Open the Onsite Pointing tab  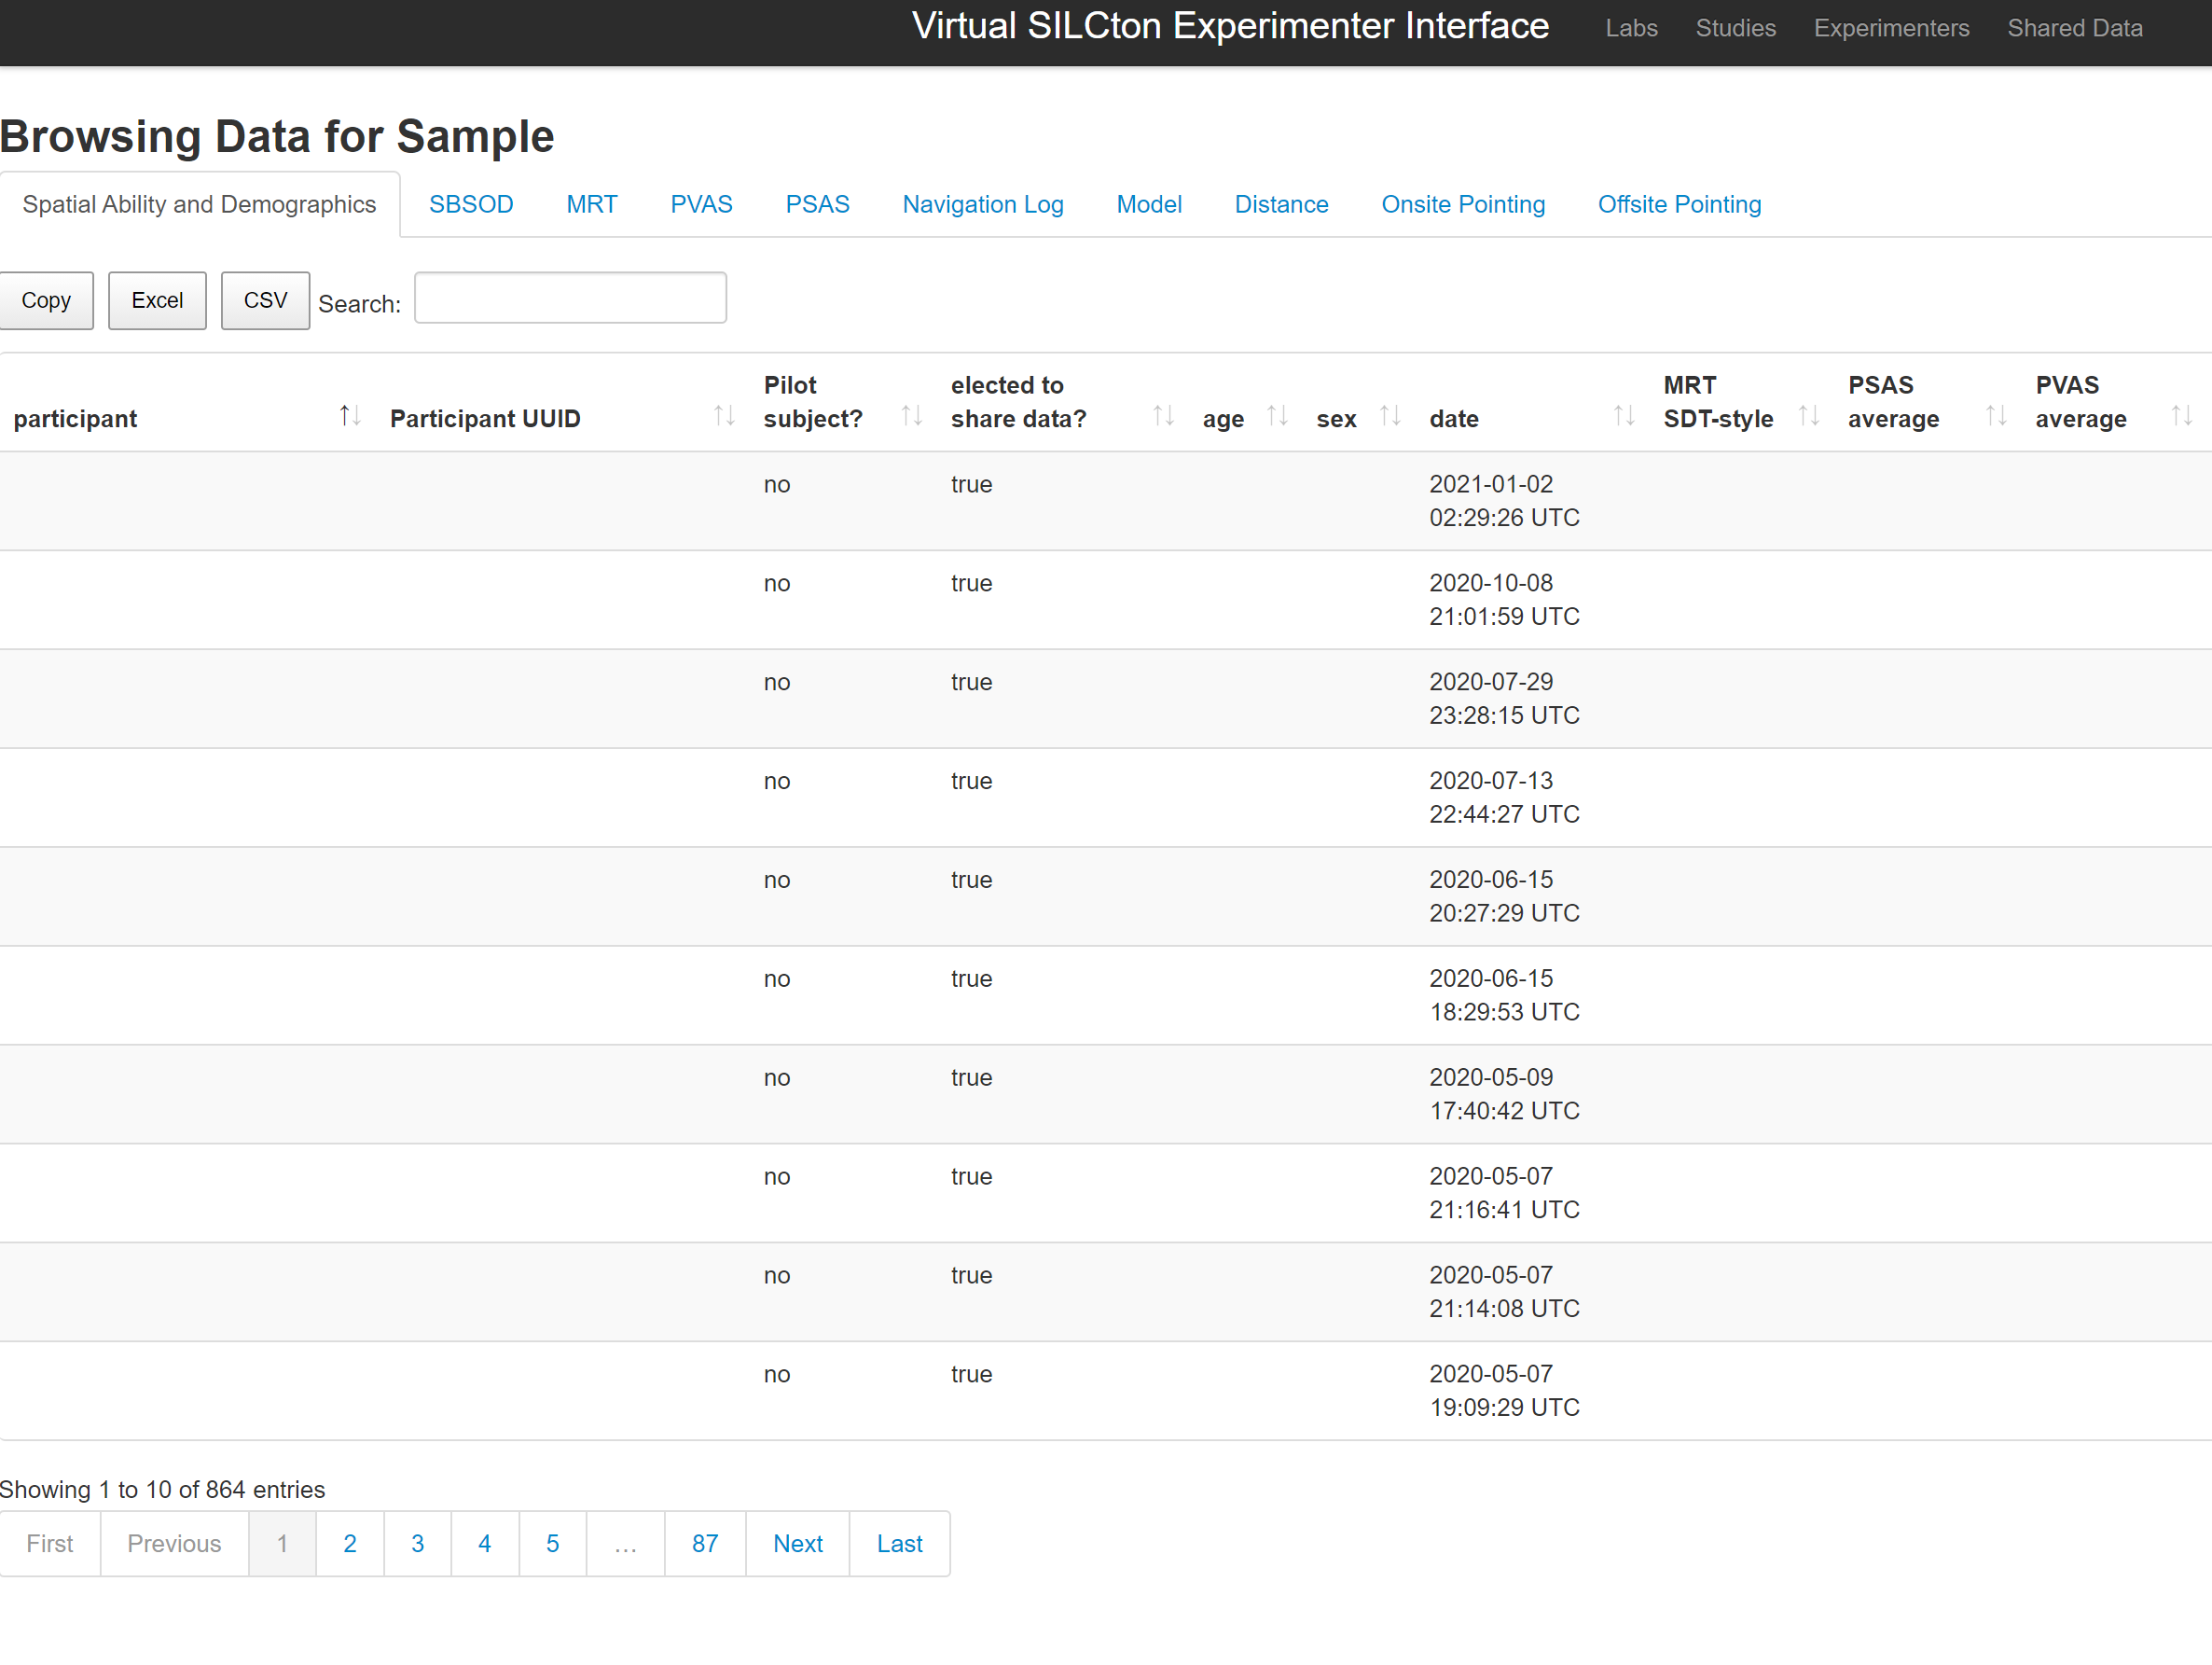click(x=1462, y=204)
